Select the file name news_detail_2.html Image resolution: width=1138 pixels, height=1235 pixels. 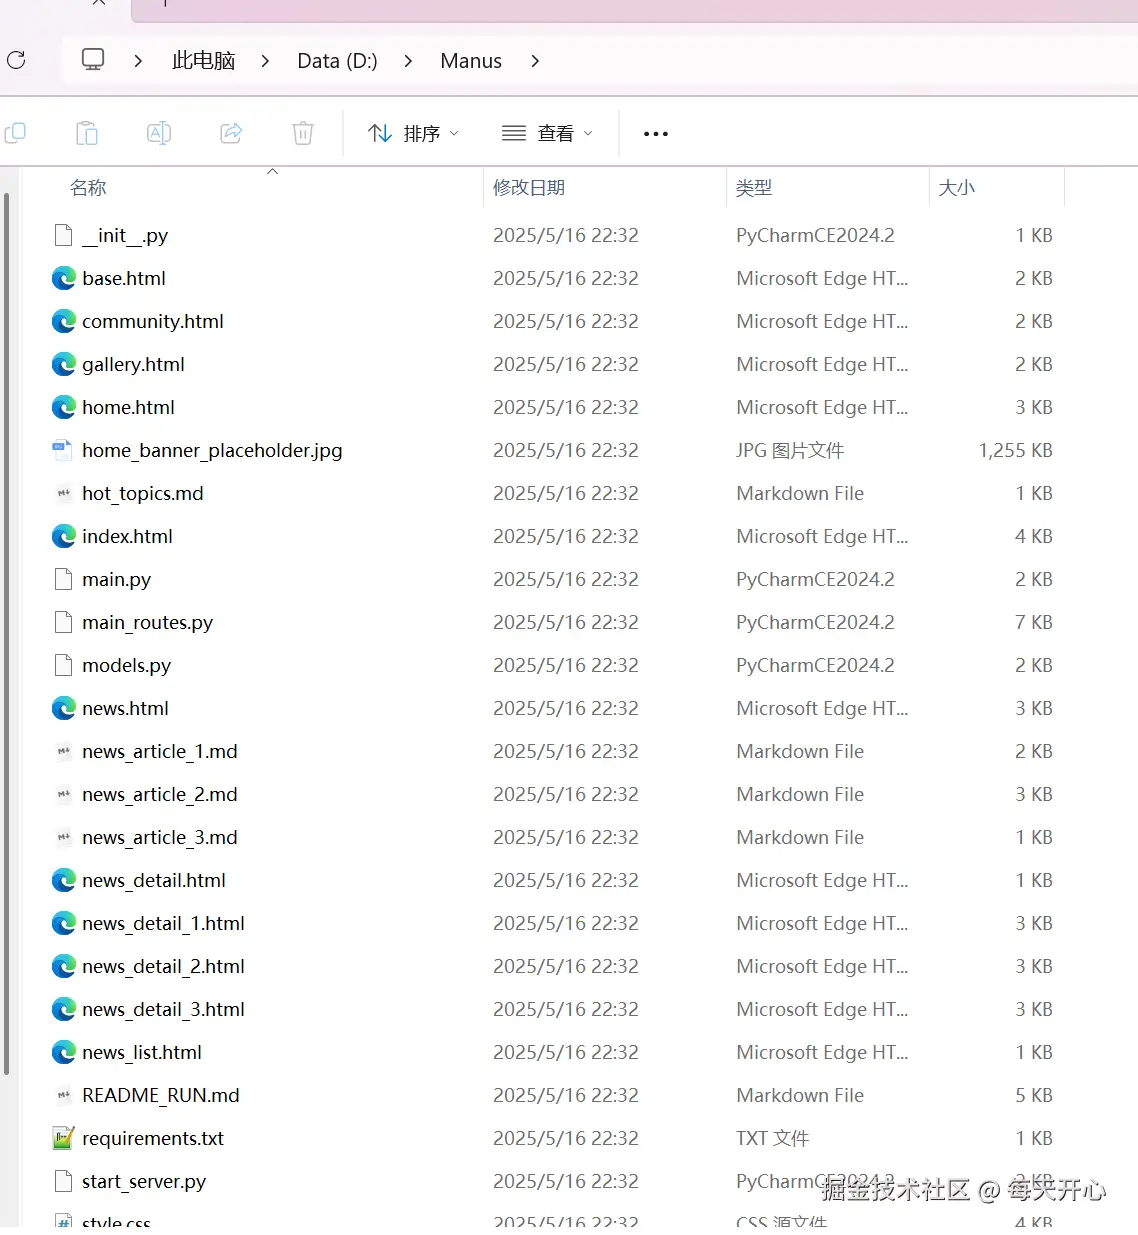pyautogui.click(x=163, y=967)
